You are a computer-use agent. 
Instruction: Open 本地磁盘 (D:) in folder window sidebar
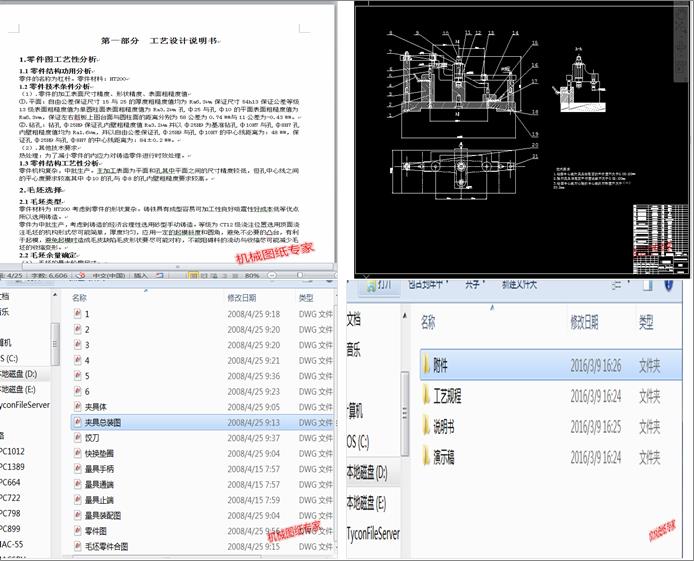[x=367, y=473]
